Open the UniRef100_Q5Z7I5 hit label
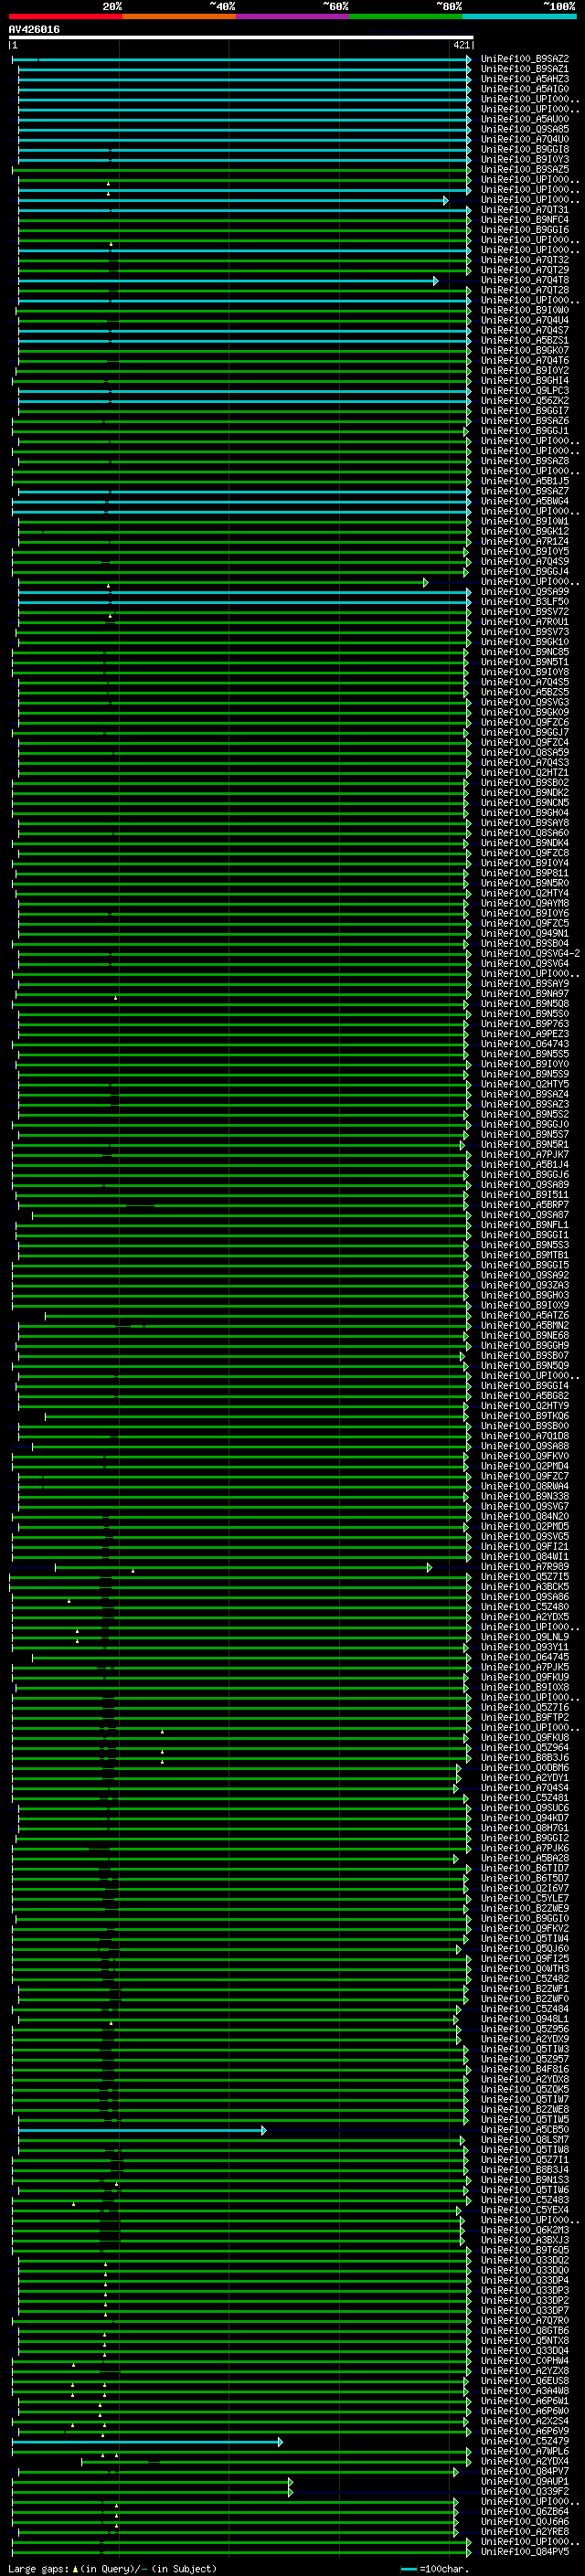585x2576 pixels. point(525,1577)
